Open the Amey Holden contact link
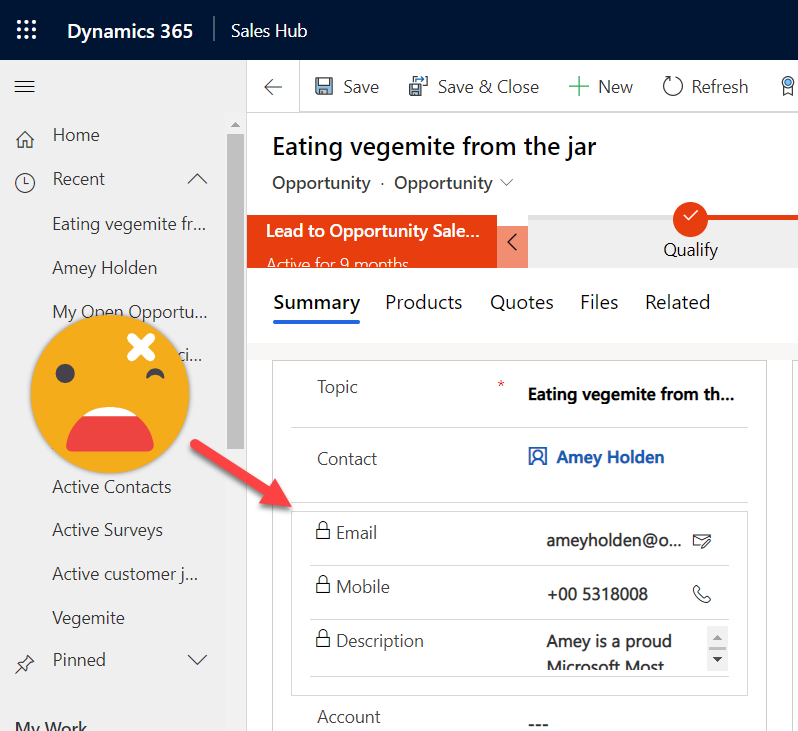This screenshot has height=731, width=798. tap(610, 457)
